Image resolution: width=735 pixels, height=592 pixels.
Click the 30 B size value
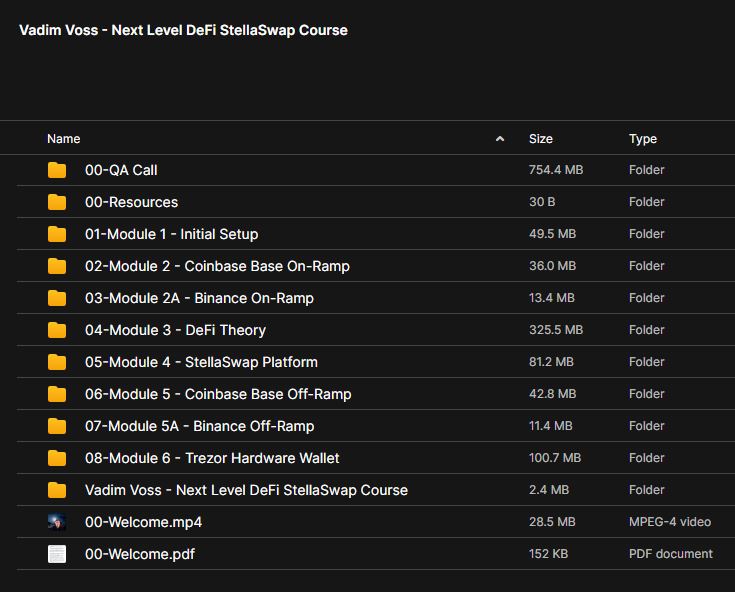coord(542,202)
